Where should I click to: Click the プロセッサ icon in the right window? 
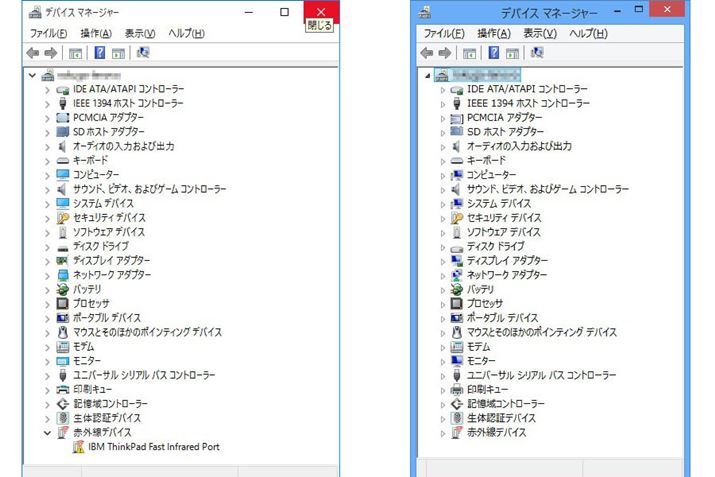[457, 304]
